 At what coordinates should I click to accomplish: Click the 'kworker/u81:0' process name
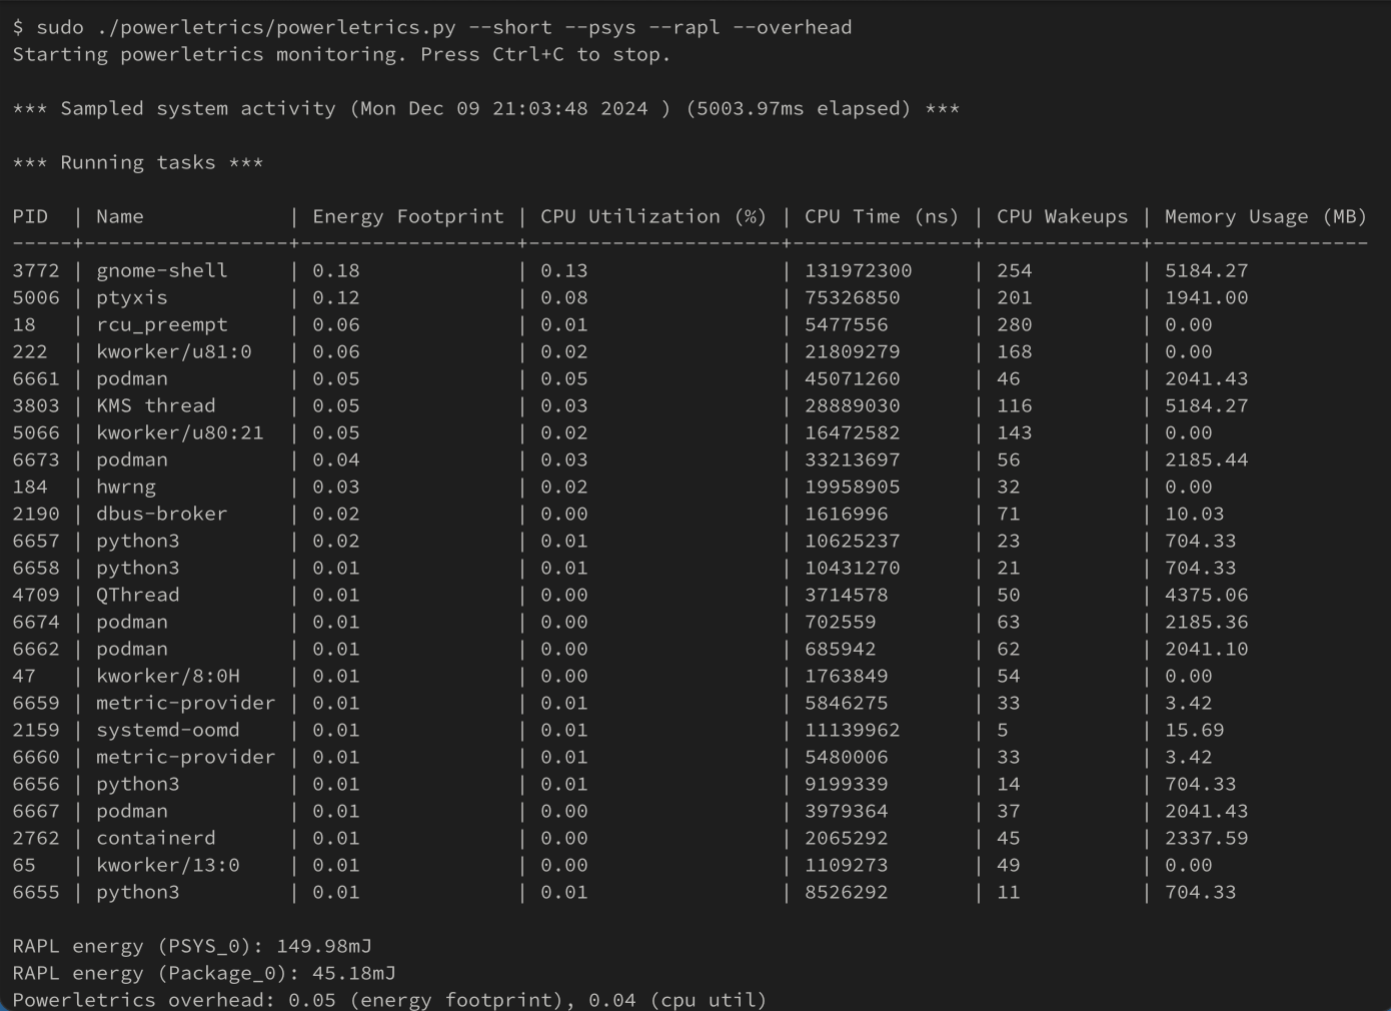(x=174, y=351)
